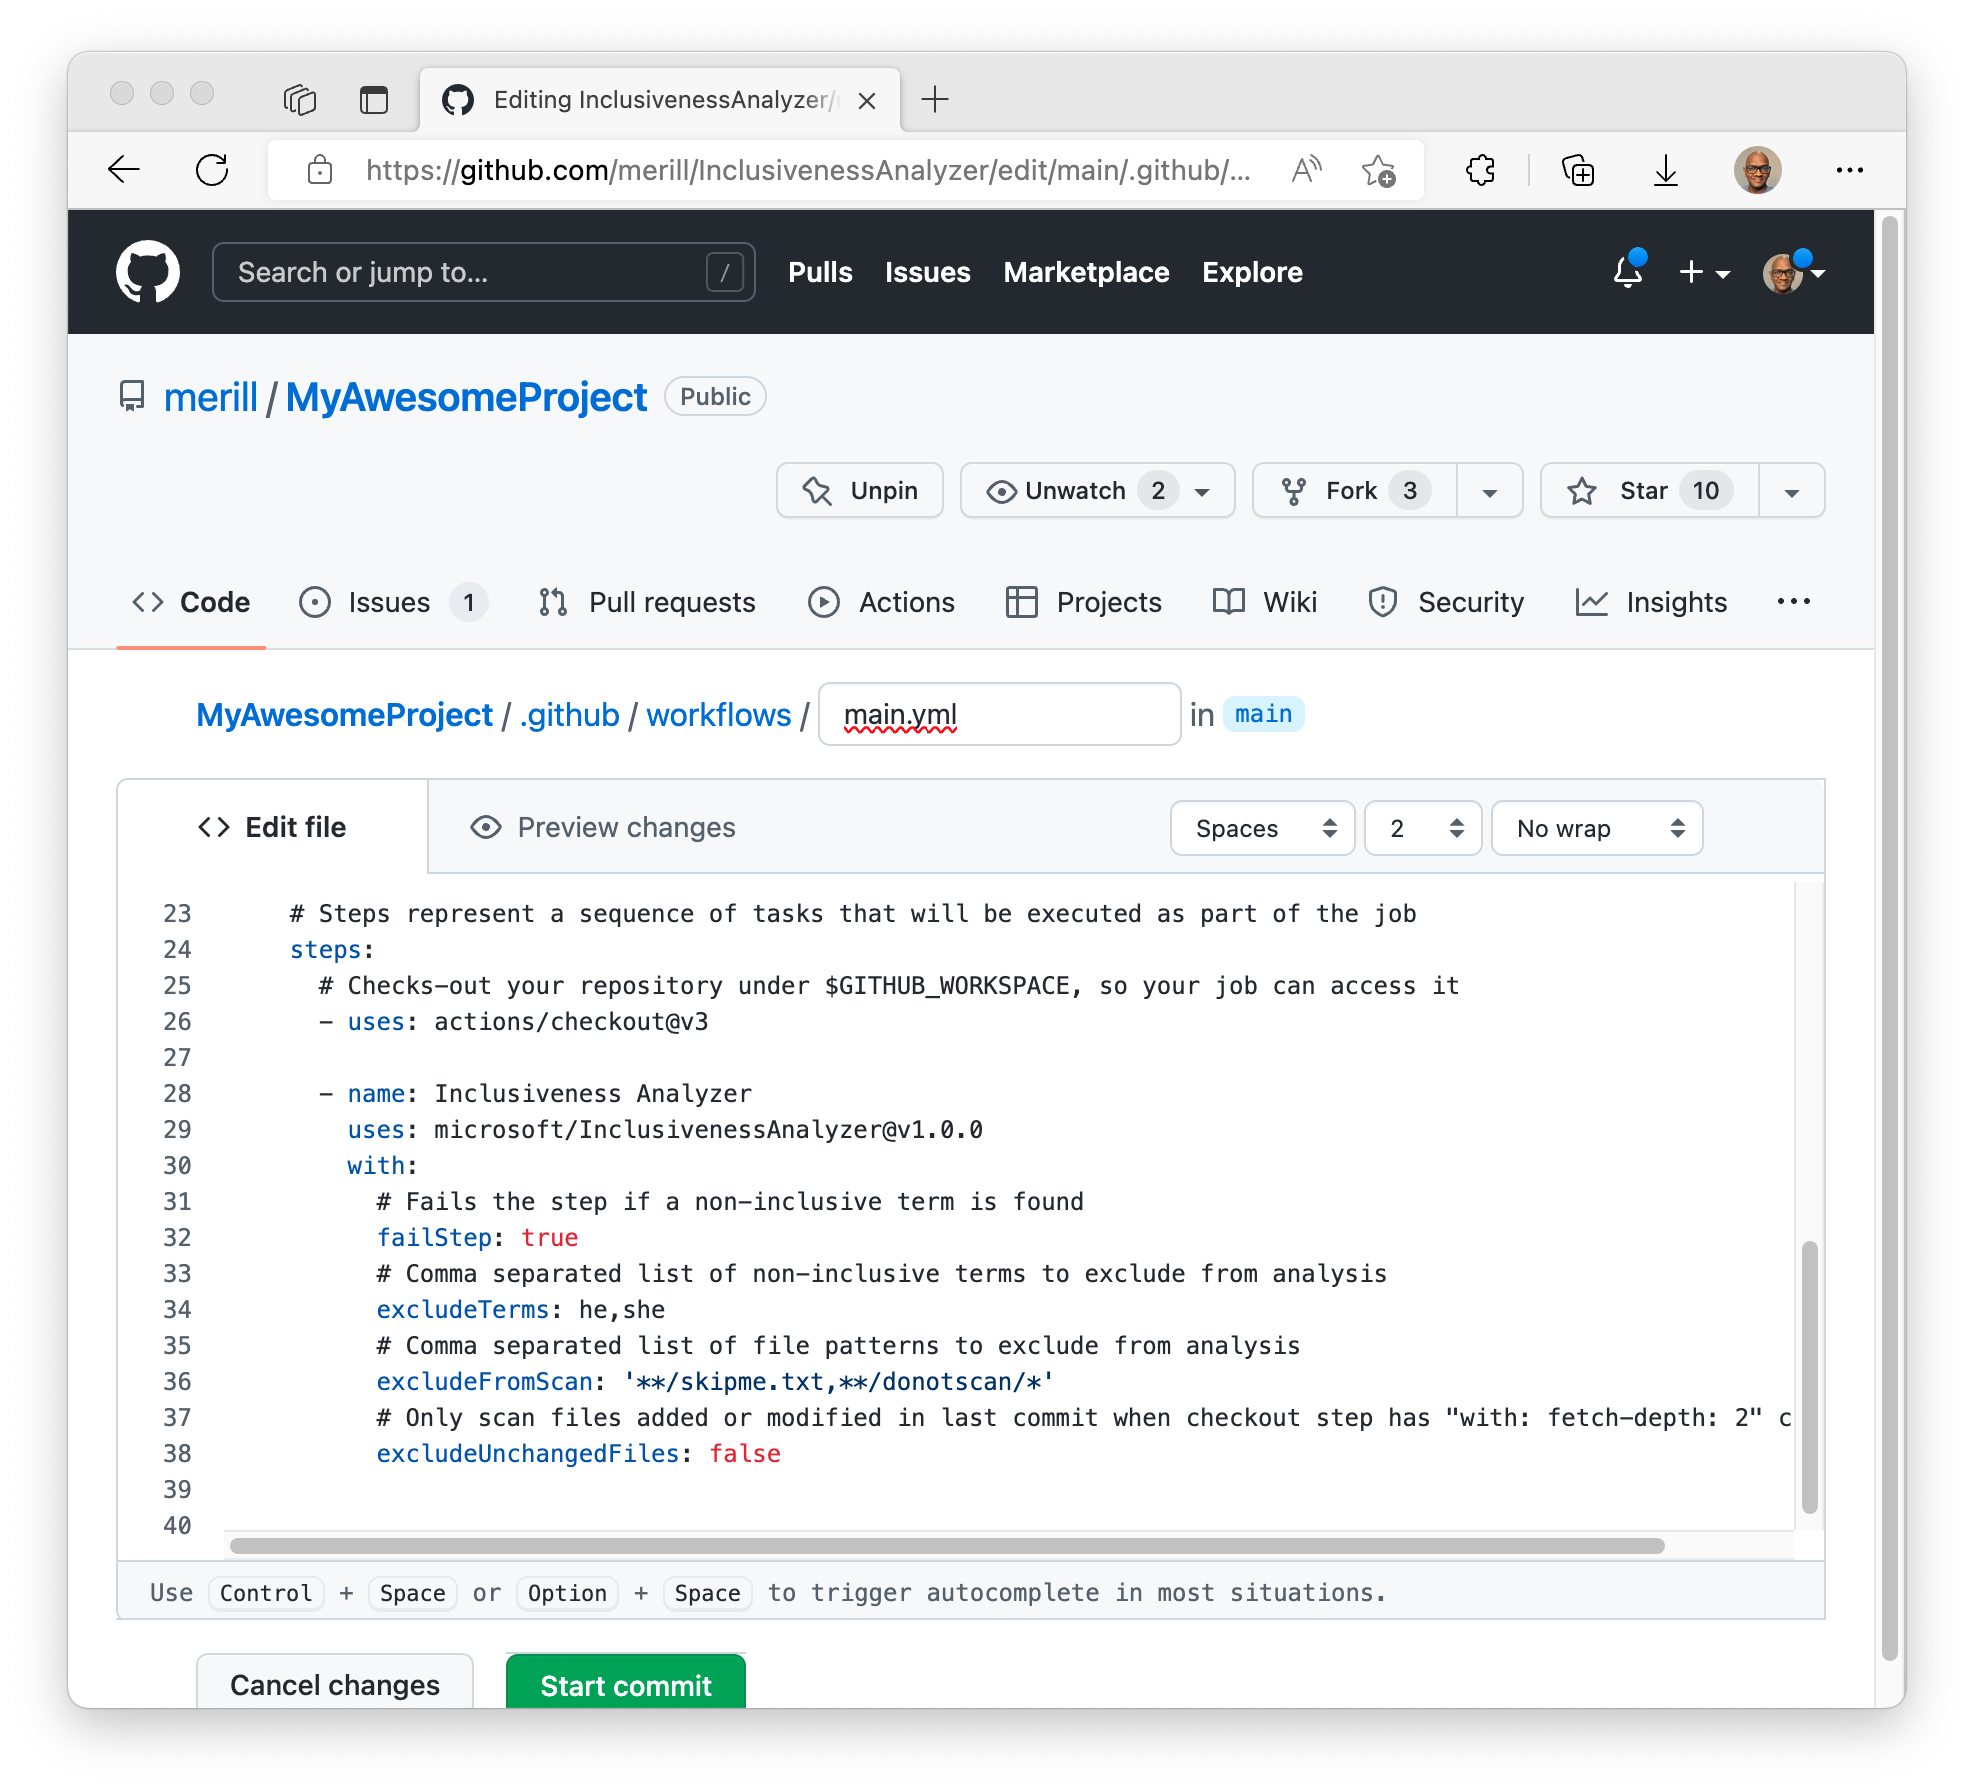Open browser extensions puzzle icon
The image size is (1974, 1792).
tap(1481, 170)
